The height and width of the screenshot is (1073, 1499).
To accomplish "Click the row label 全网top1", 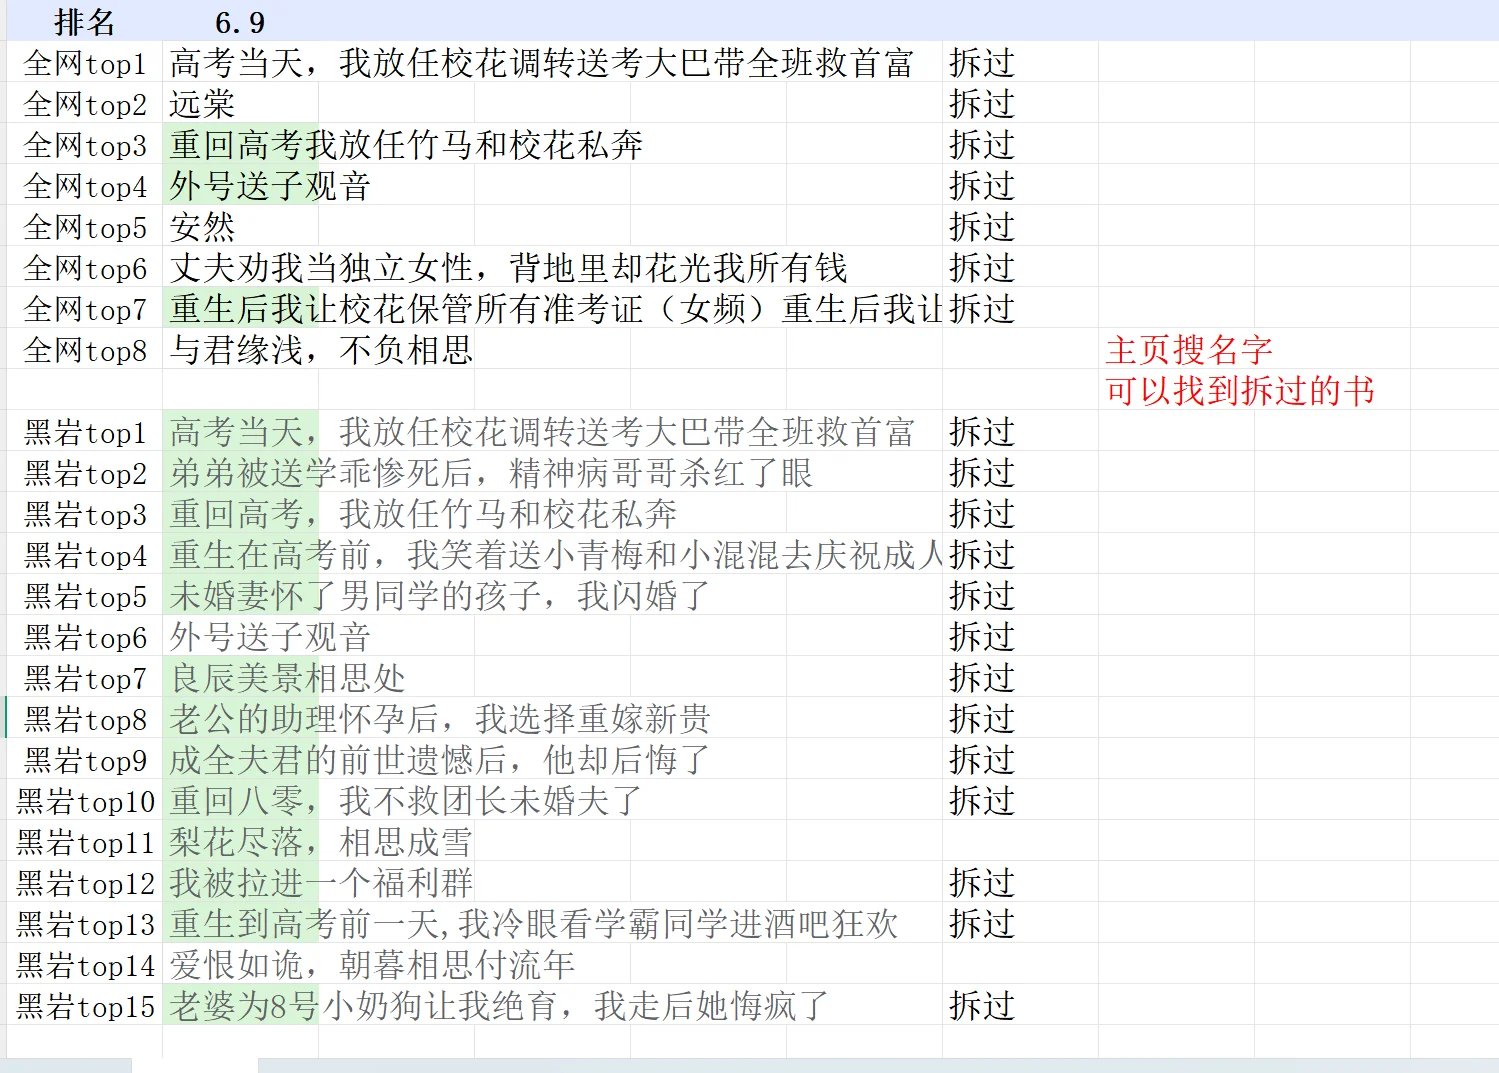I will coord(84,63).
